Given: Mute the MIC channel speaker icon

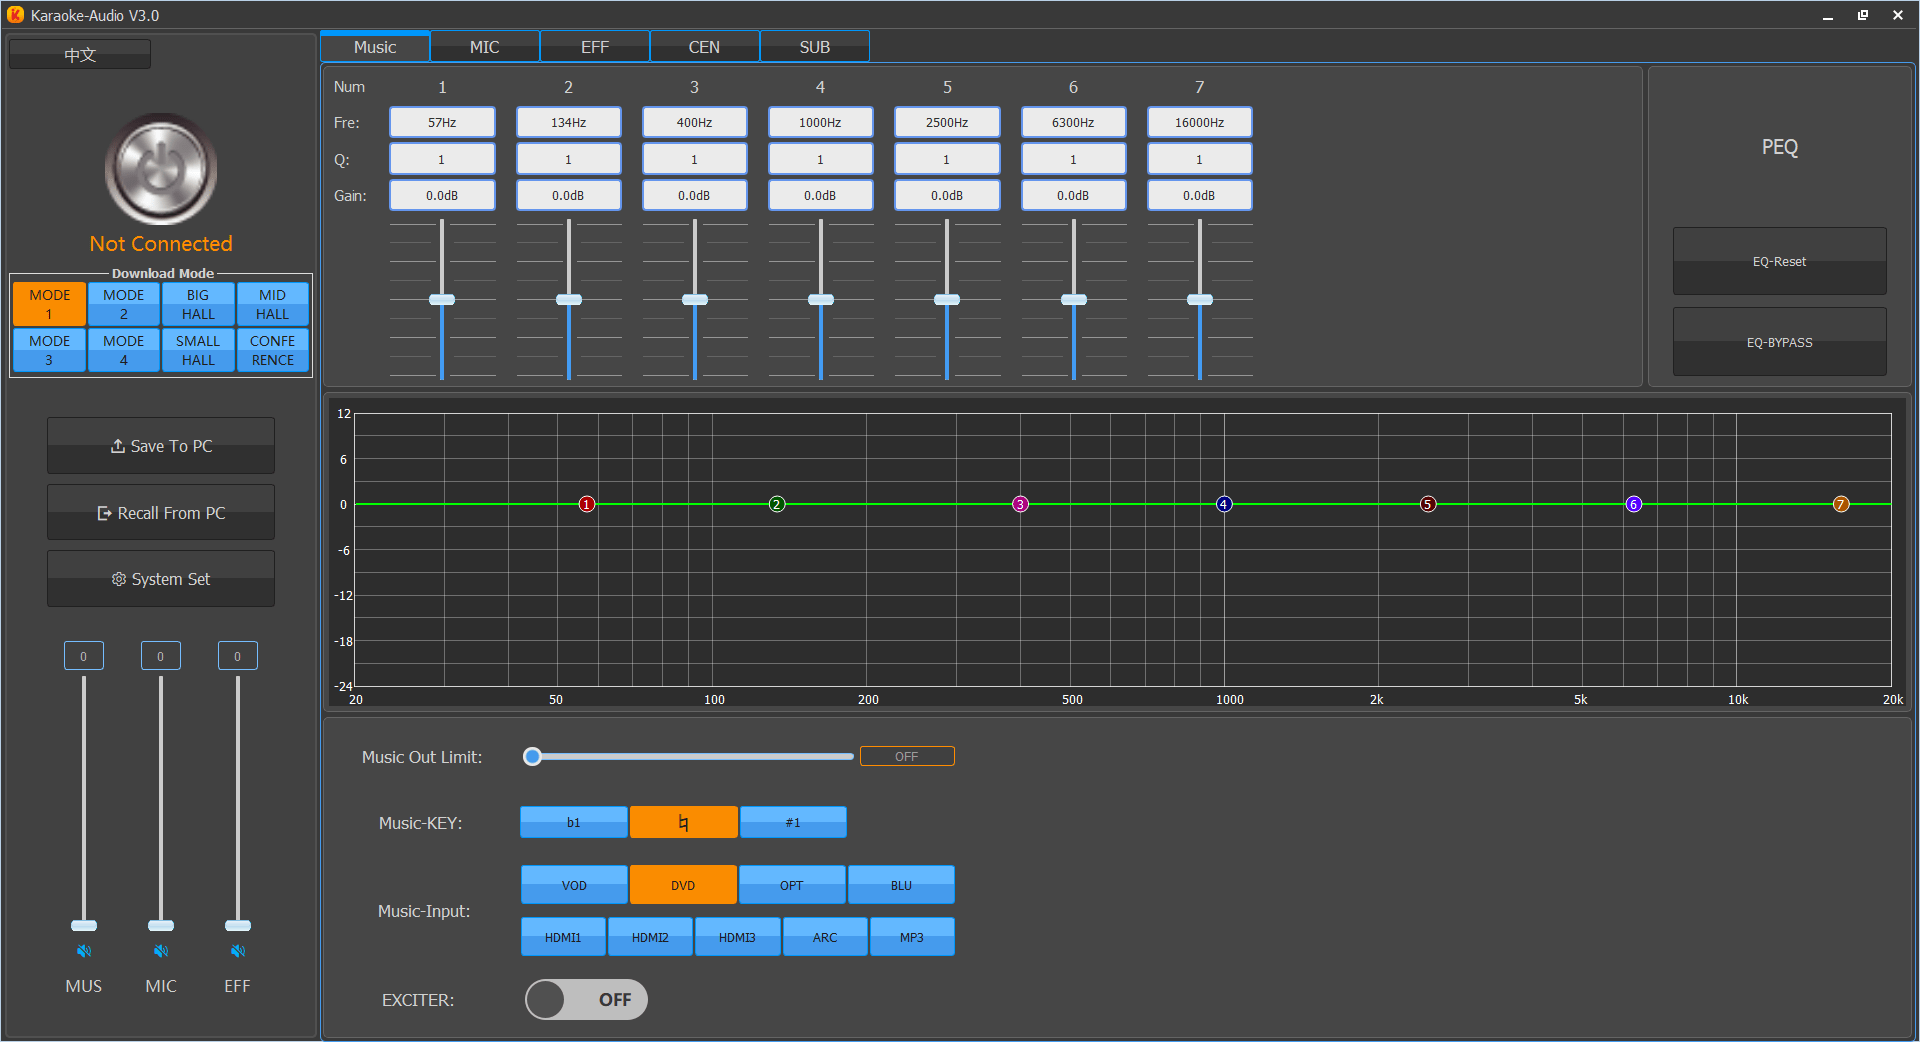Looking at the screenshot, I should (161, 951).
